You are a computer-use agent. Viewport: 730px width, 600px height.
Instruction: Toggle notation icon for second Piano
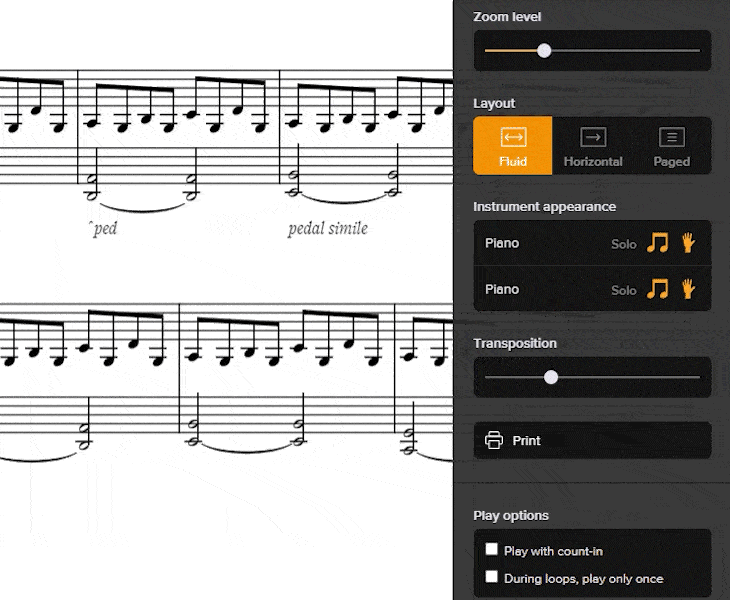pyautogui.click(x=657, y=289)
